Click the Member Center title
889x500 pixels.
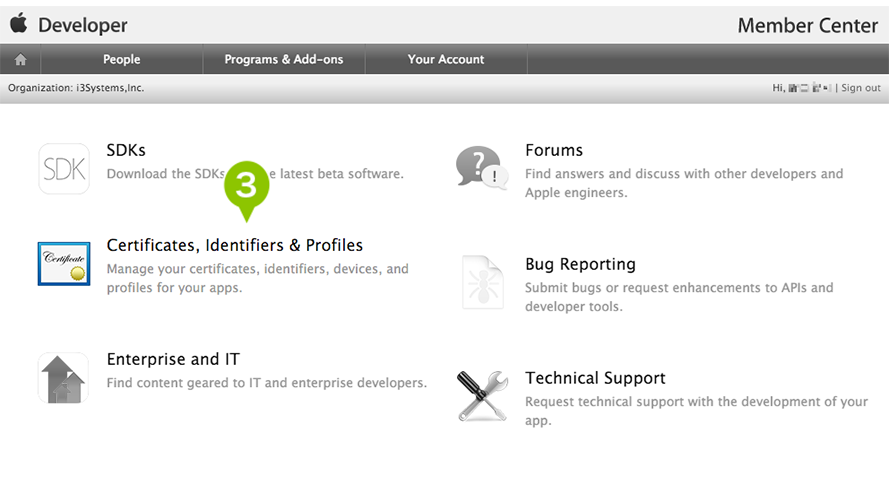(807, 26)
